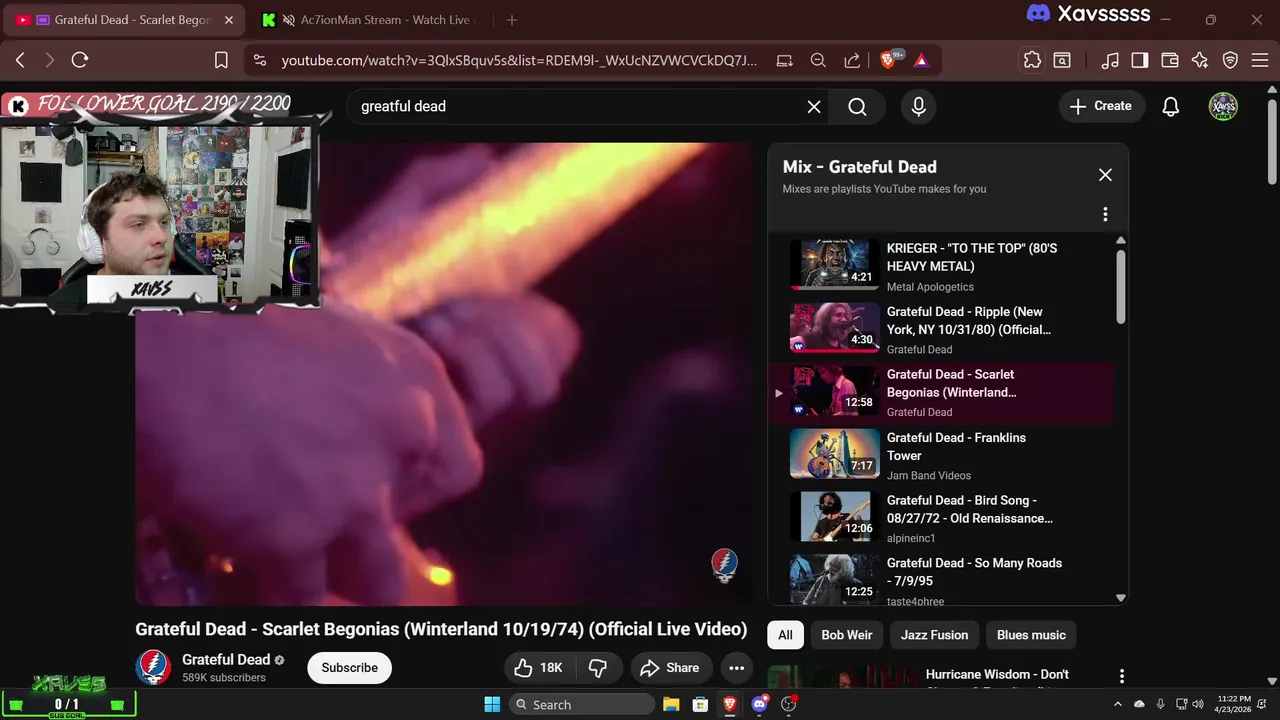Click the zoom magnifier icon in address bar

point(818,60)
